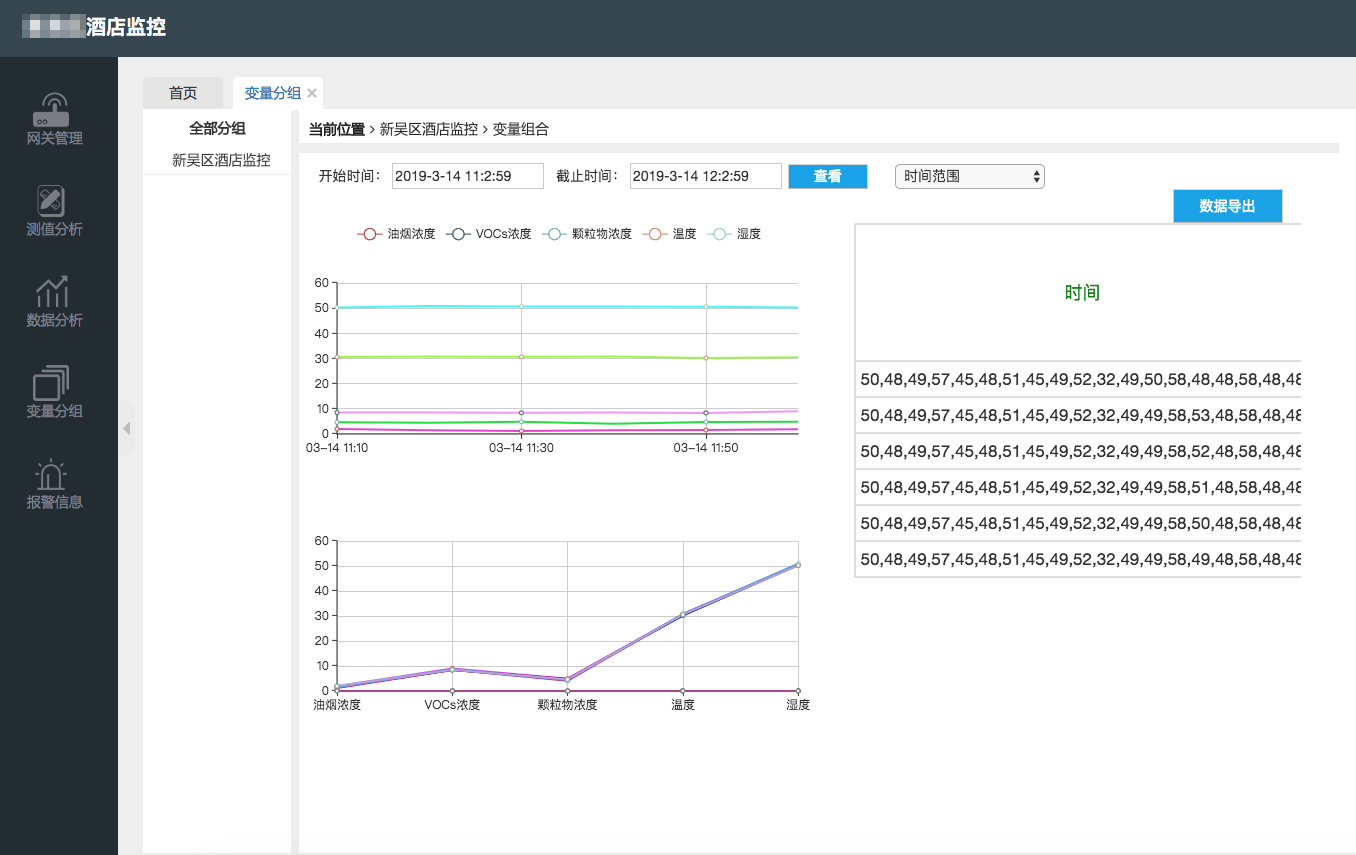Collapse the sidebar using the arrow handle

pos(126,429)
